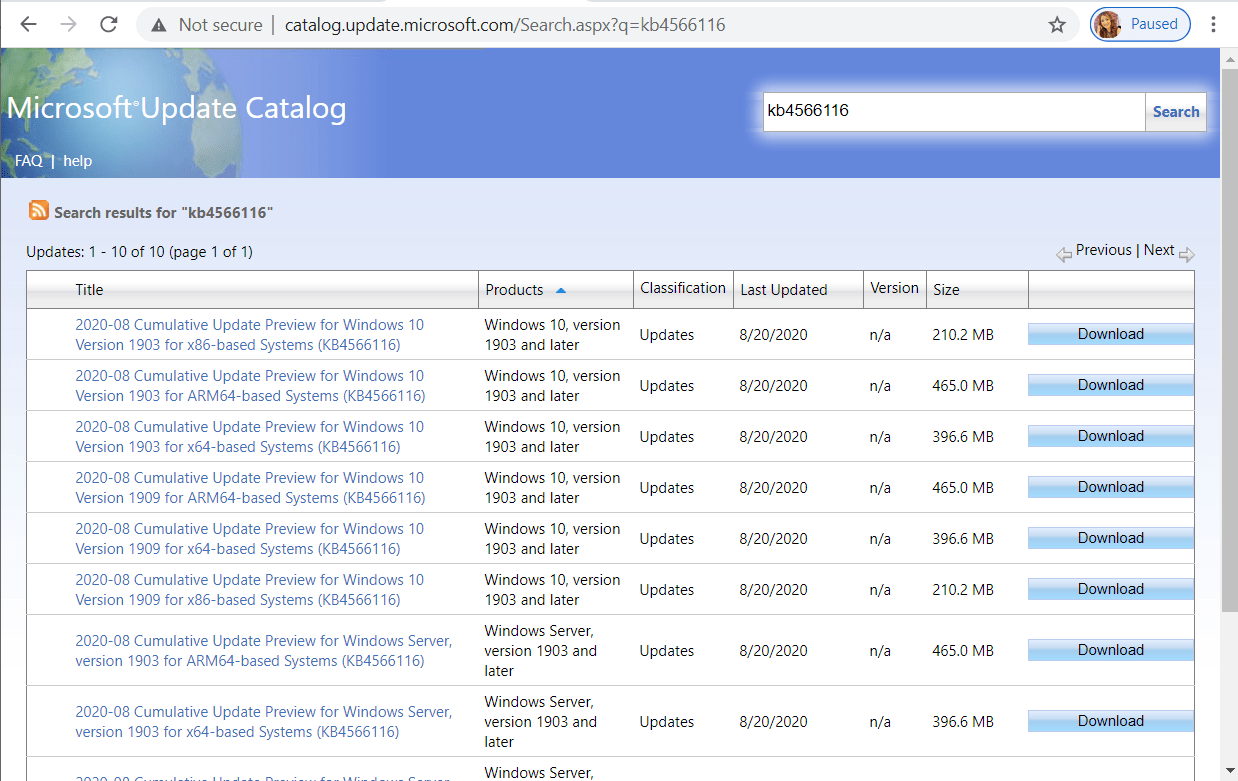Go to the Next results page

click(x=1159, y=250)
